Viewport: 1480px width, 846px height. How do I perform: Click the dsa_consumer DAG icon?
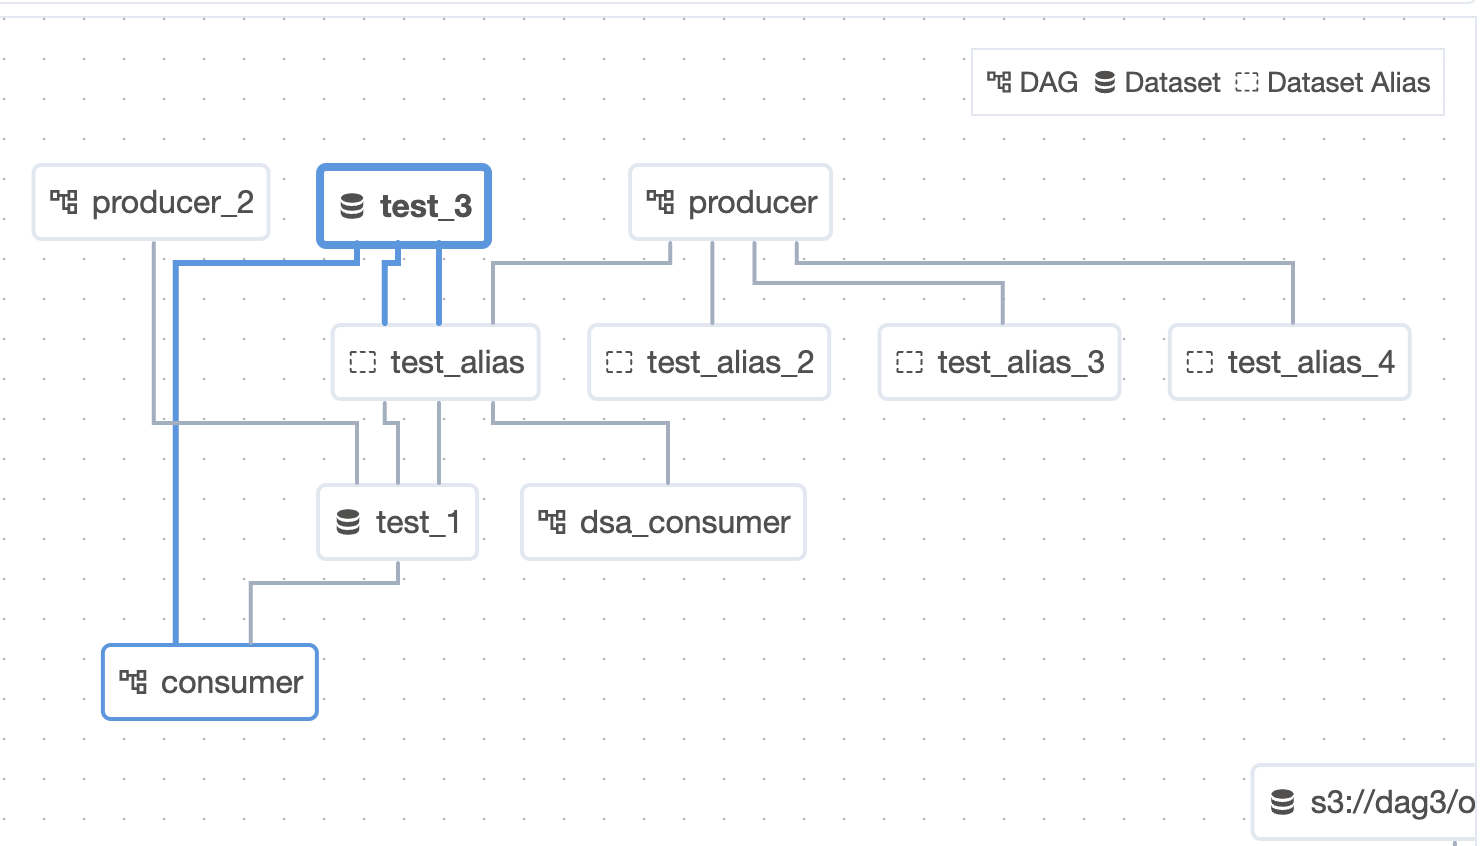(x=552, y=522)
